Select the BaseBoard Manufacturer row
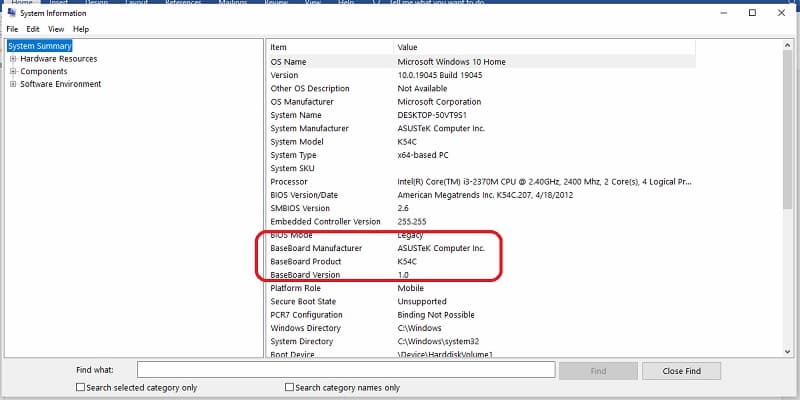This screenshot has width=800, height=400. 482,248
